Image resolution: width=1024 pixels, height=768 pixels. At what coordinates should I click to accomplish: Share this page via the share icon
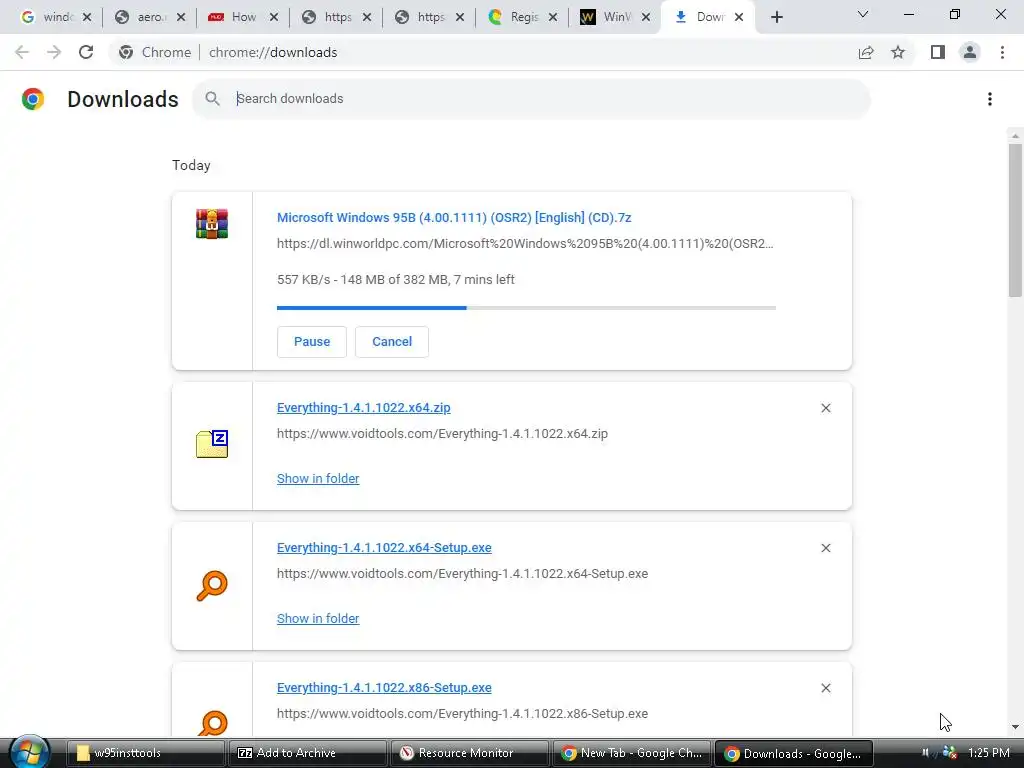tap(866, 52)
